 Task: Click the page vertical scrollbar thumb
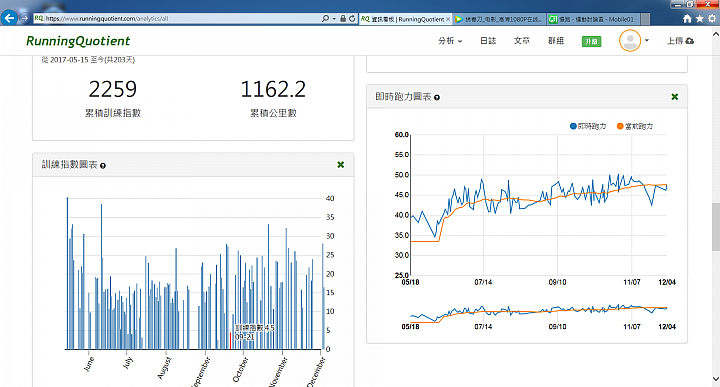pyautogui.click(x=716, y=227)
